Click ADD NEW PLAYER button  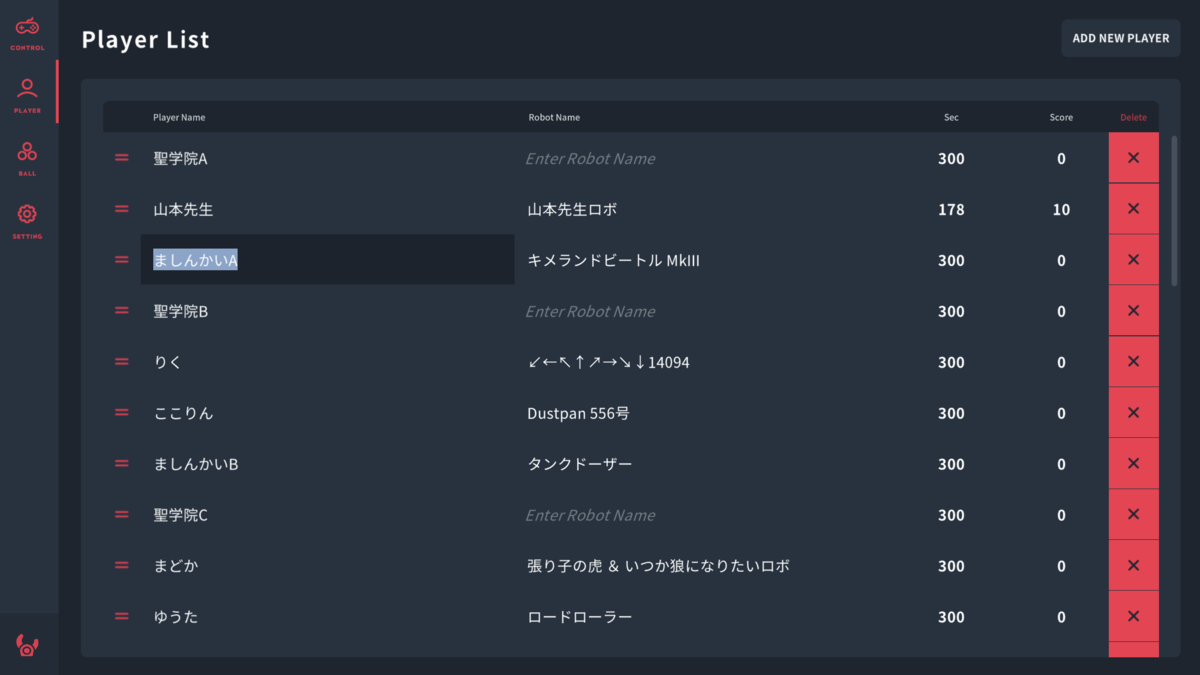click(1120, 38)
